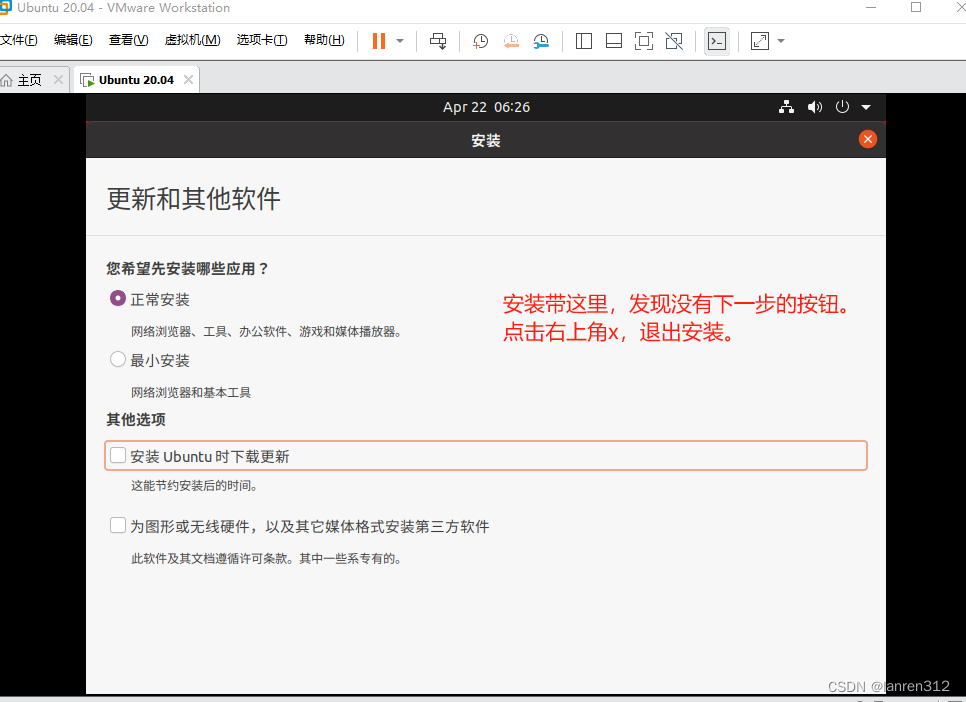Revert to the previous snapshot
The height and width of the screenshot is (702, 966).
[x=511, y=41]
